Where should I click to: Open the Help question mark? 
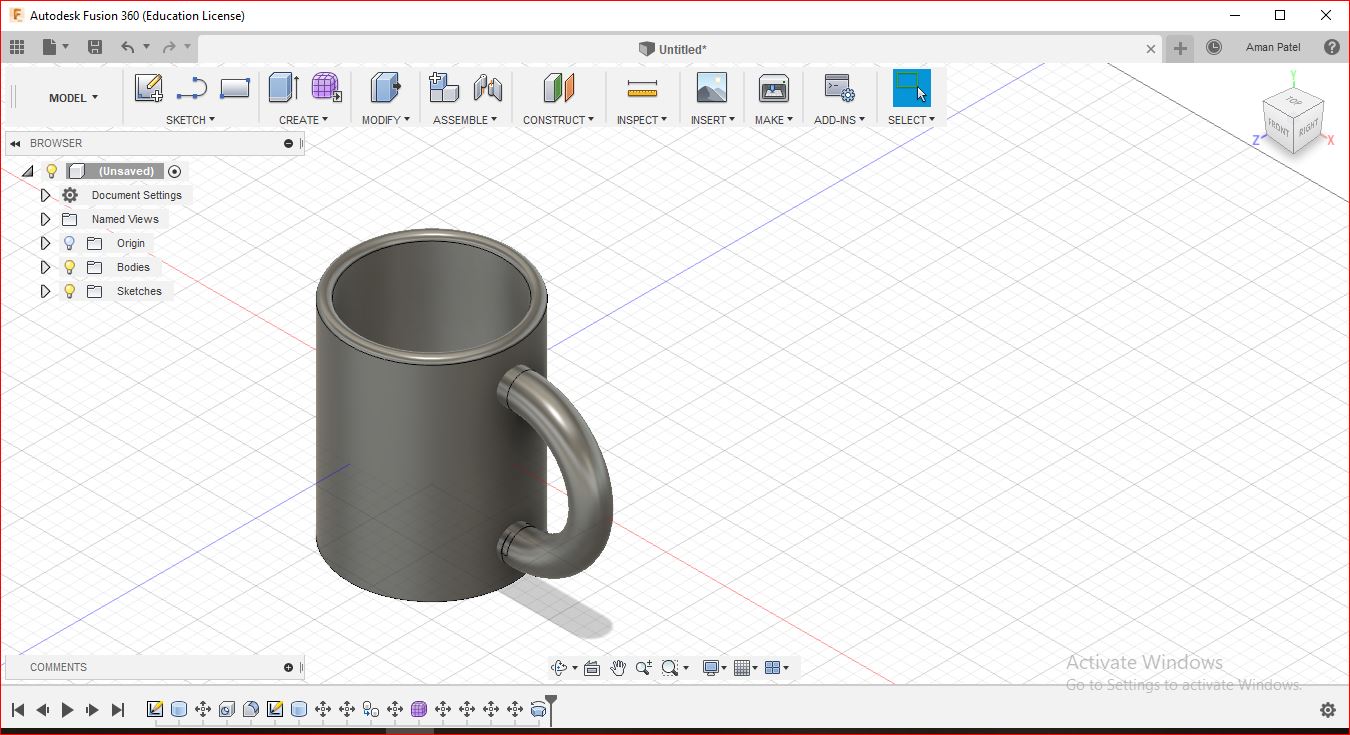1331,47
